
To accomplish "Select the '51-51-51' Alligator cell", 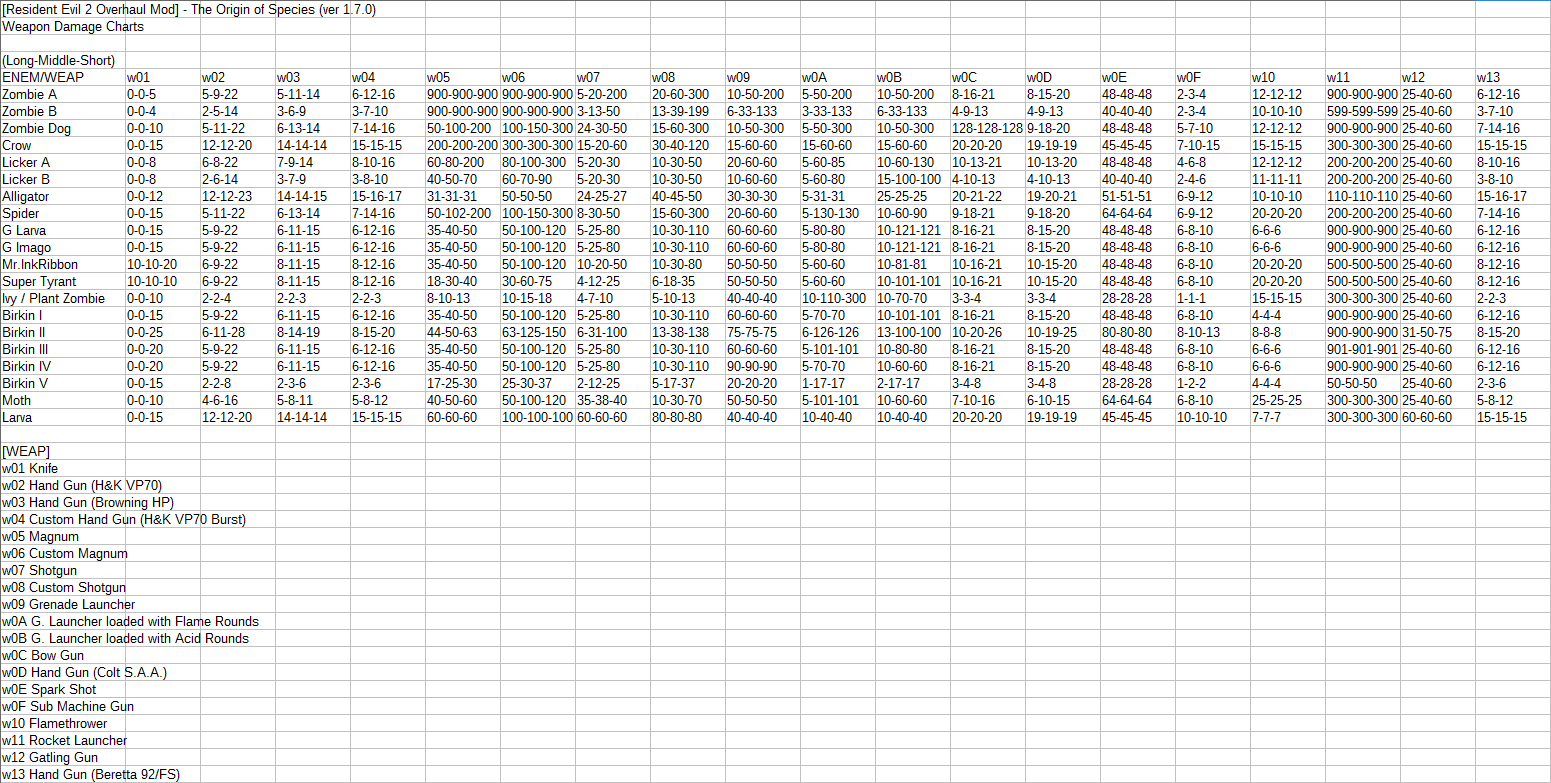I will tap(1138, 196).
